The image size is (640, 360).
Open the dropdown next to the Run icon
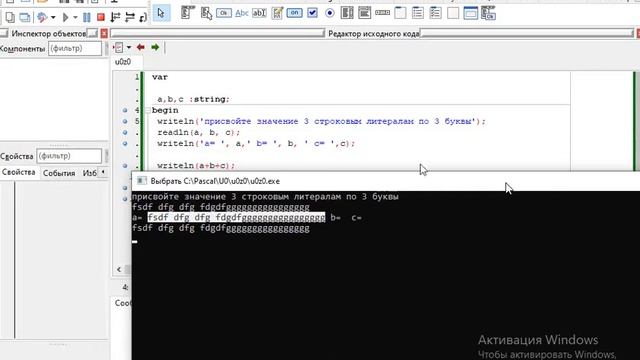[x=75, y=18]
